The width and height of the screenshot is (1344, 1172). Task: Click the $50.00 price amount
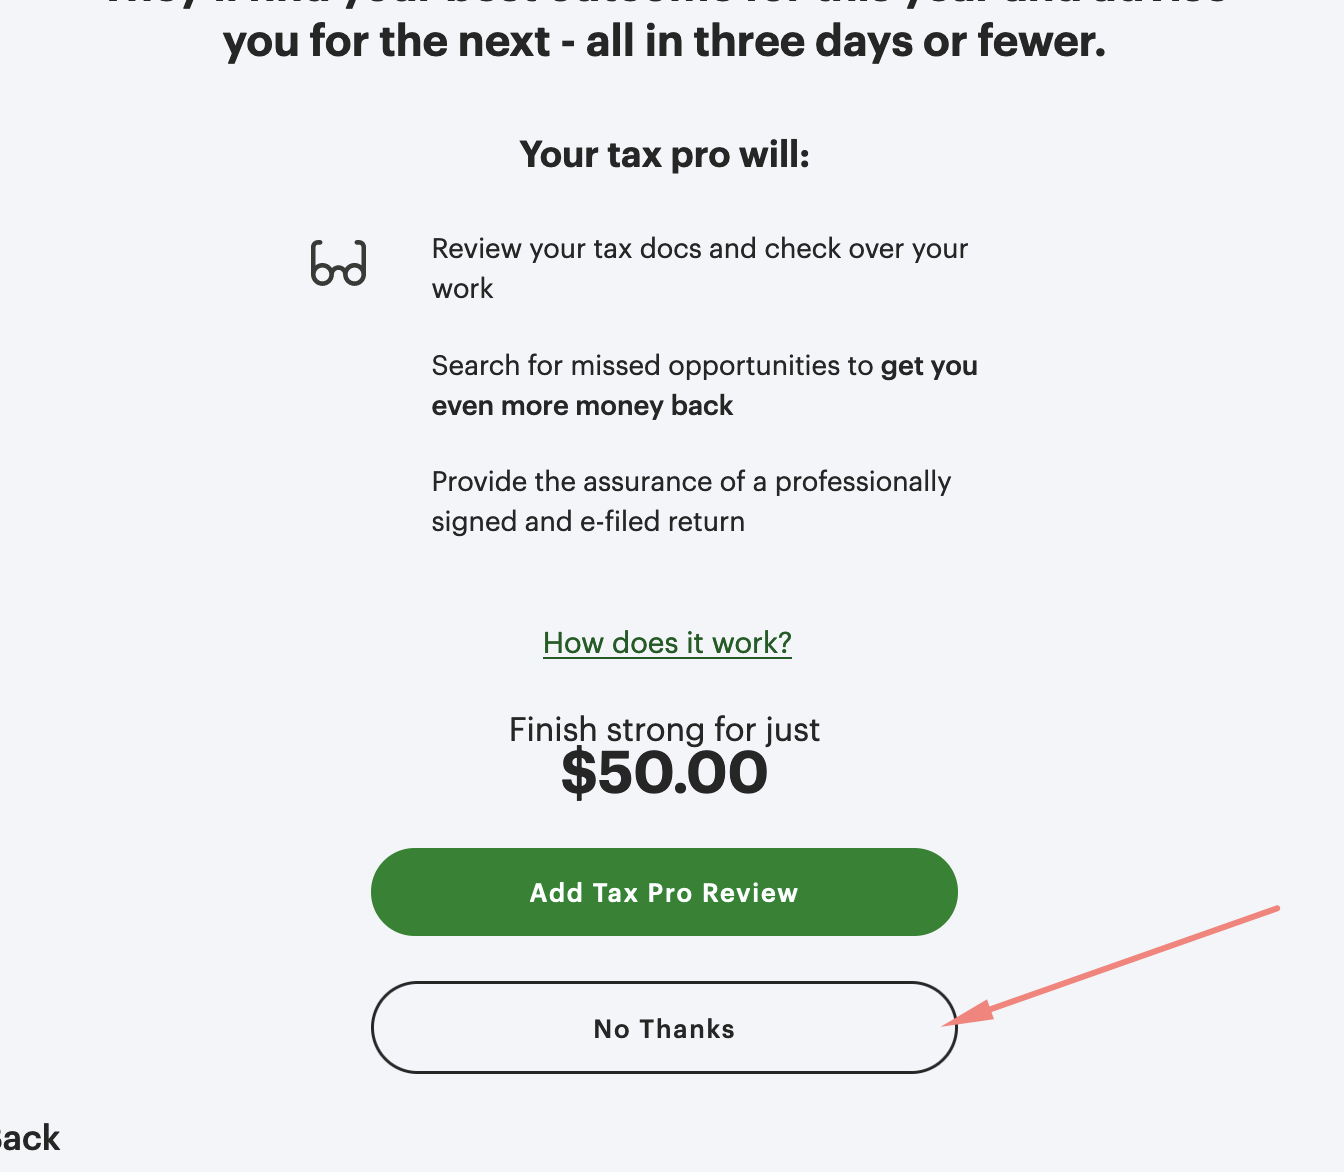point(664,773)
